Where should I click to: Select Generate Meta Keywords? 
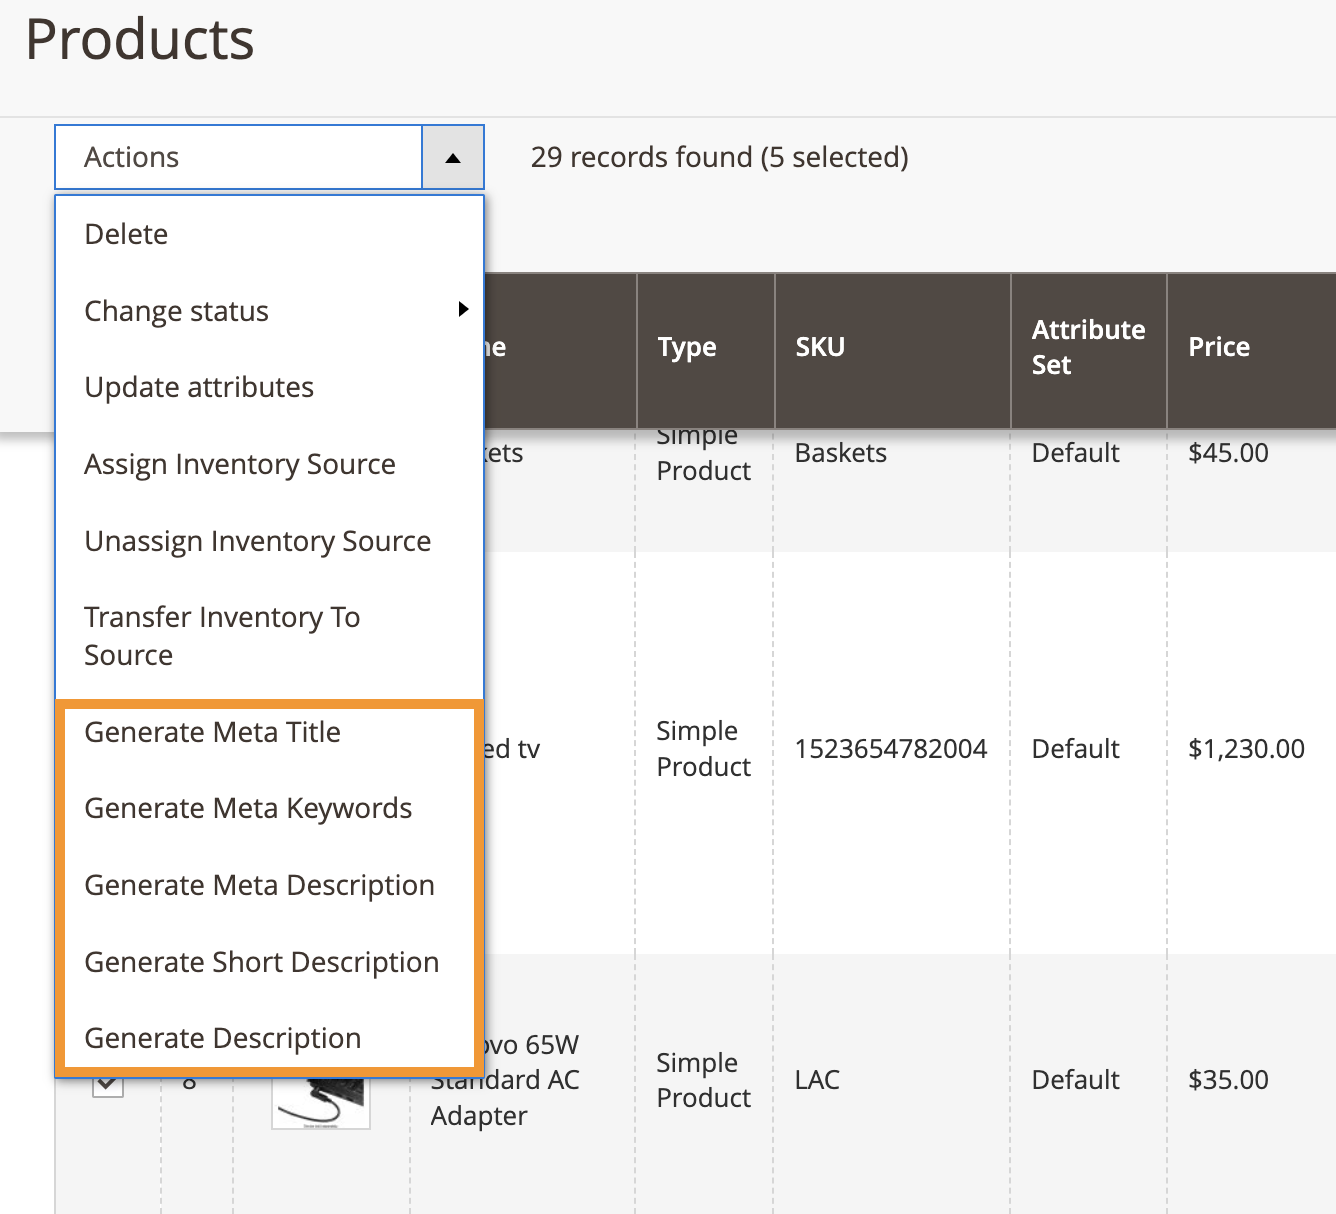pos(248,808)
